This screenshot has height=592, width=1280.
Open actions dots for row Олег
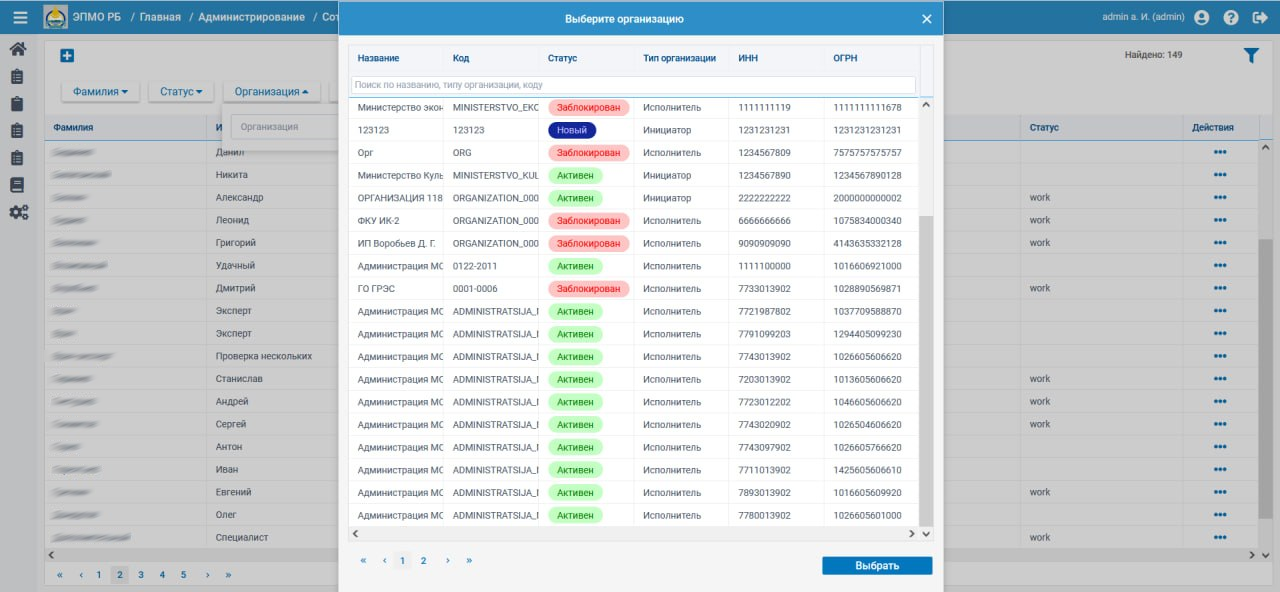coord(1220,515)
